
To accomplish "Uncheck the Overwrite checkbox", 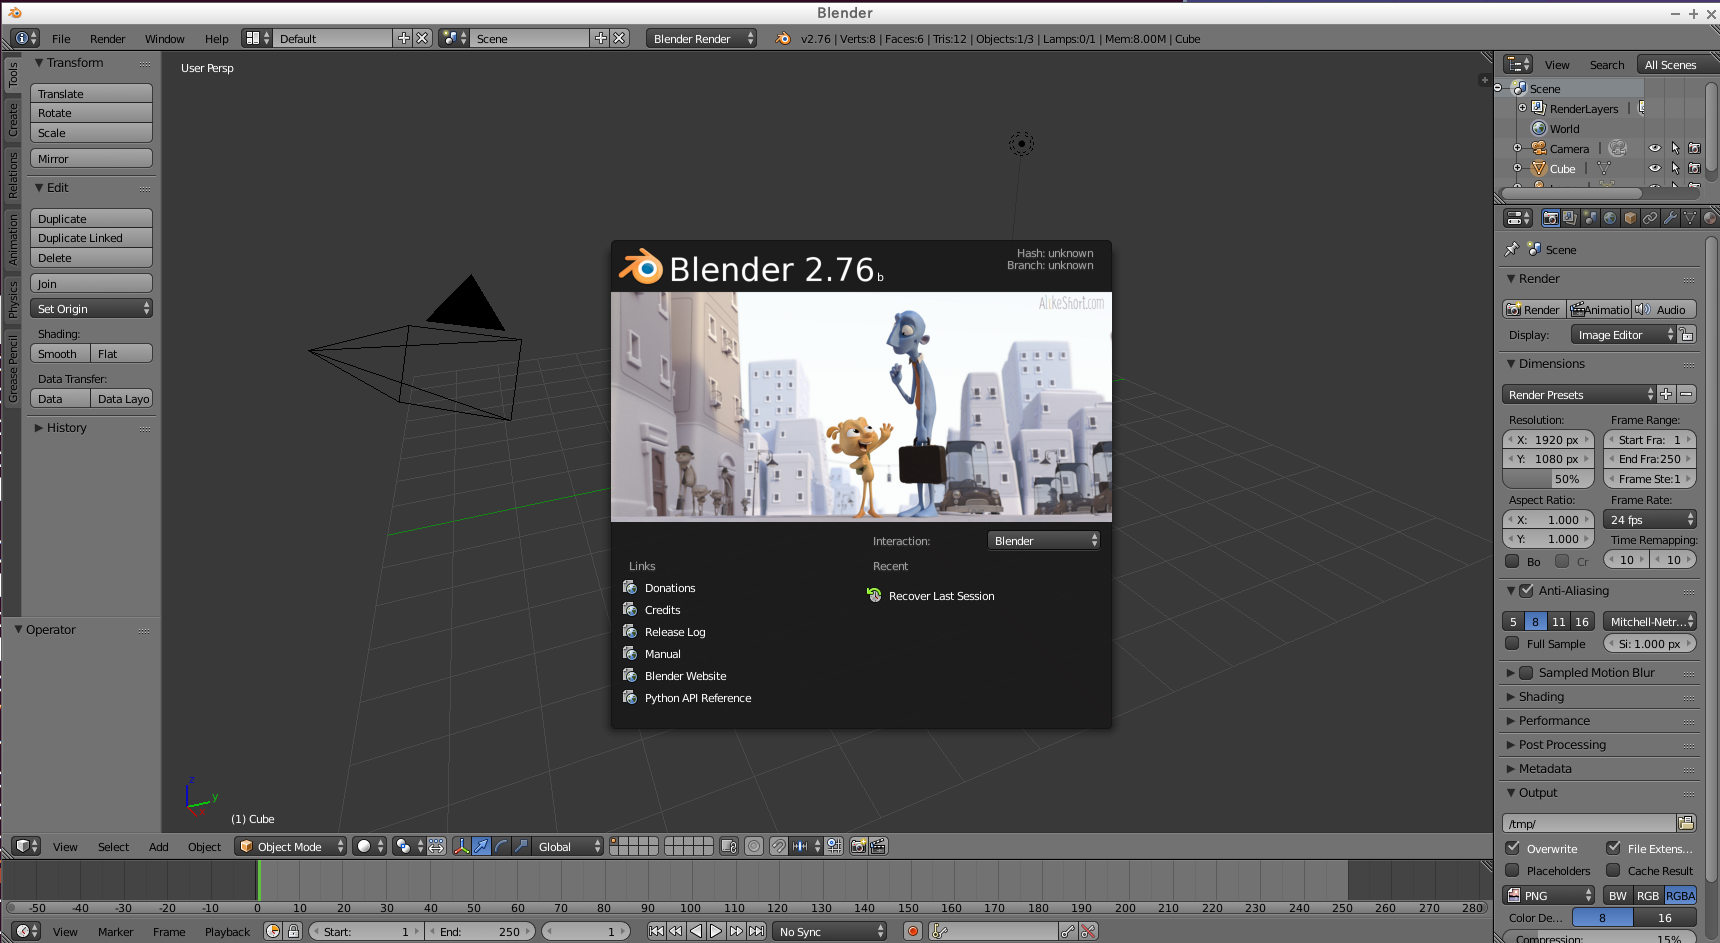I will pyautogui.click(x=1513, y=848).
